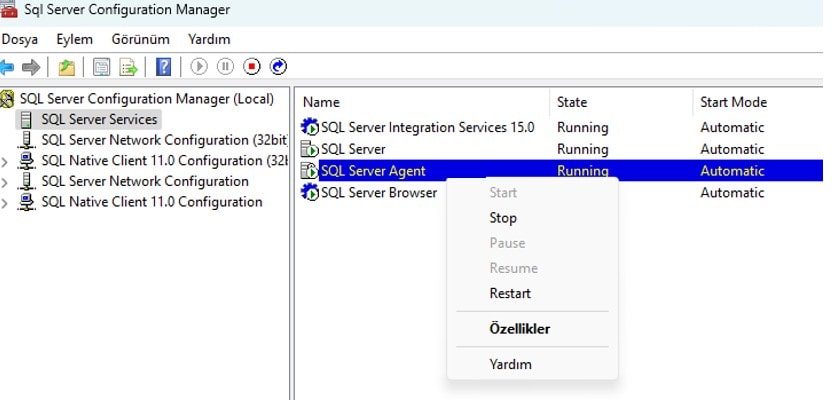
Task: Click the SQL Server Network Configuration node icon
Action: [26, 181]
